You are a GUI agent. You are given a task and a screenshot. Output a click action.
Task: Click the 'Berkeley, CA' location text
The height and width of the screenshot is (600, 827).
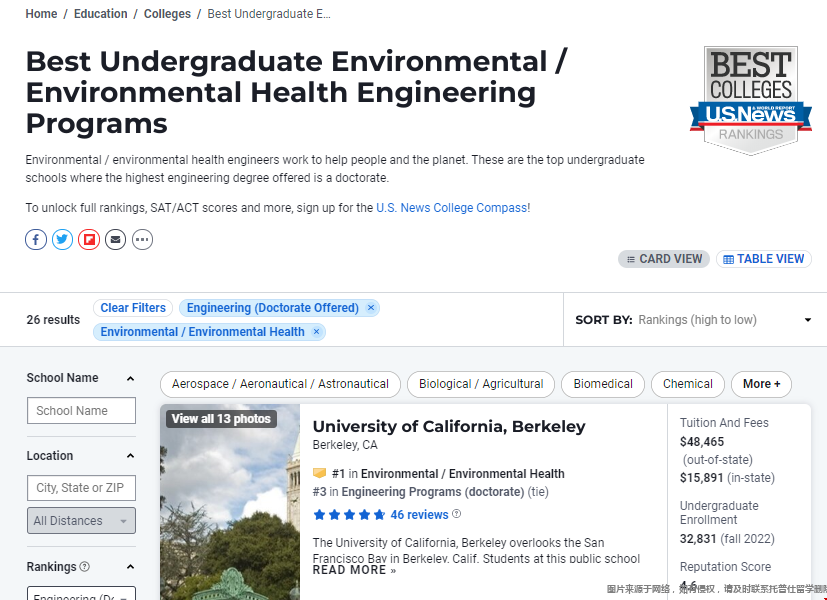345,445
